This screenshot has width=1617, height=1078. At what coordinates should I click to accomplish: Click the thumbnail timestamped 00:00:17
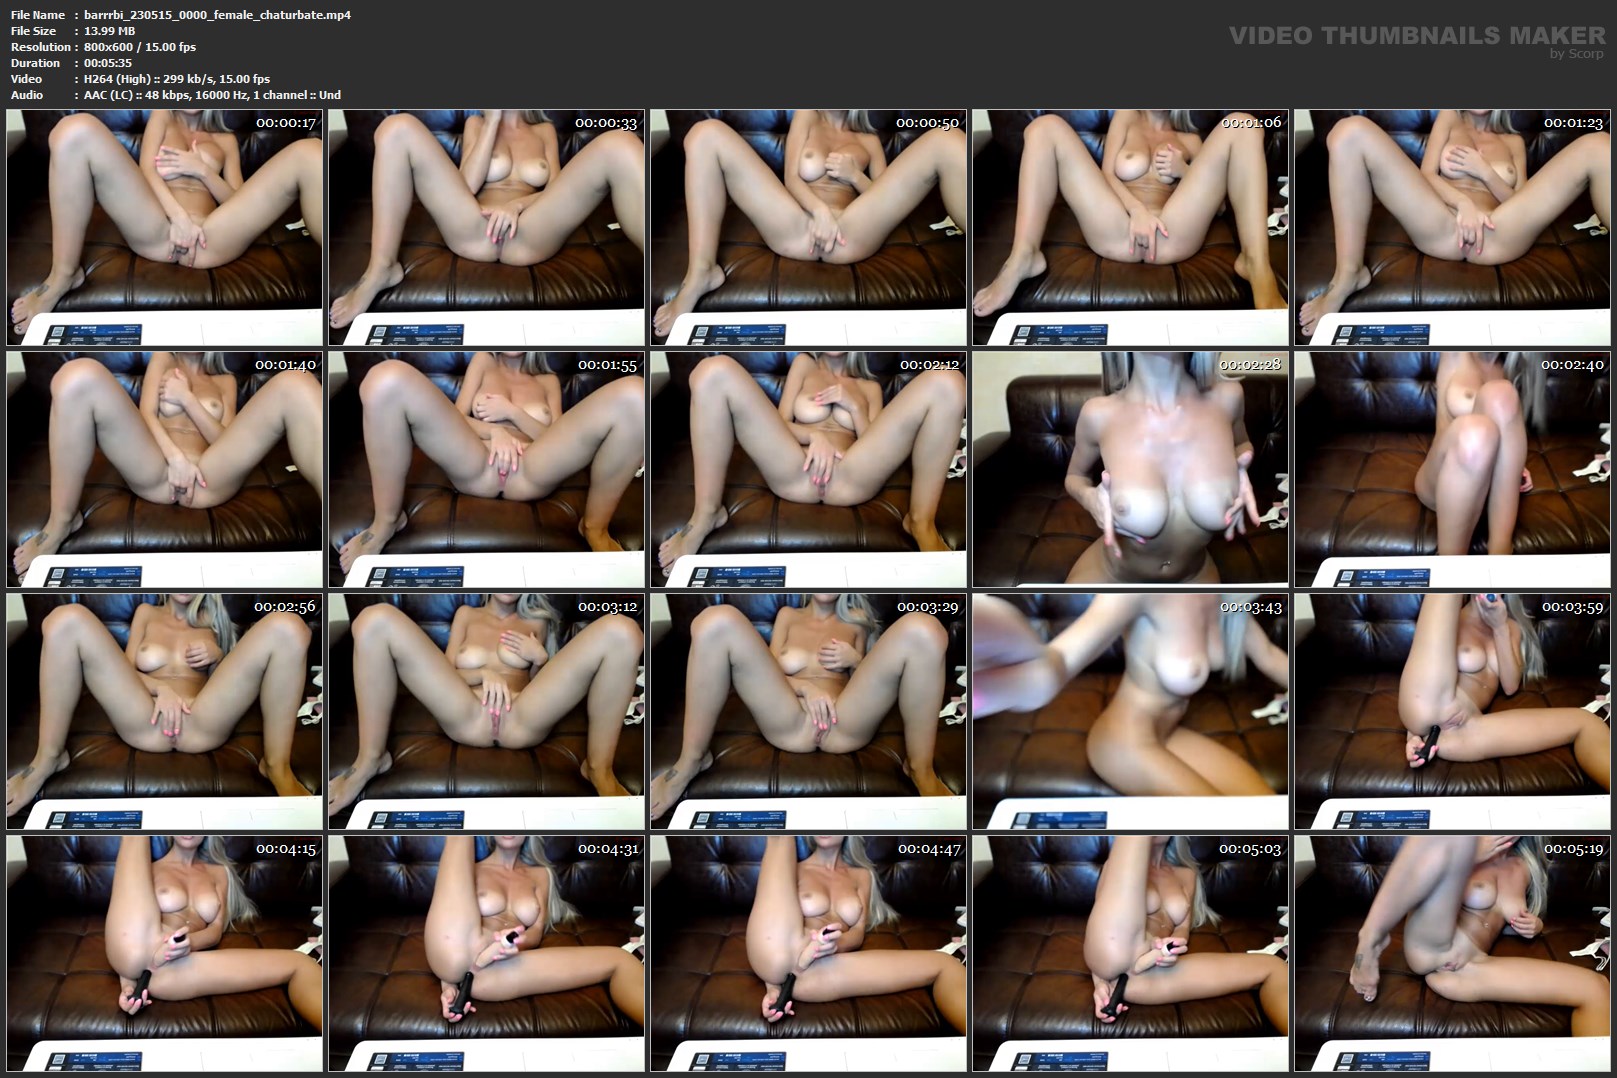pyautogui.click(x=164, y=228)
